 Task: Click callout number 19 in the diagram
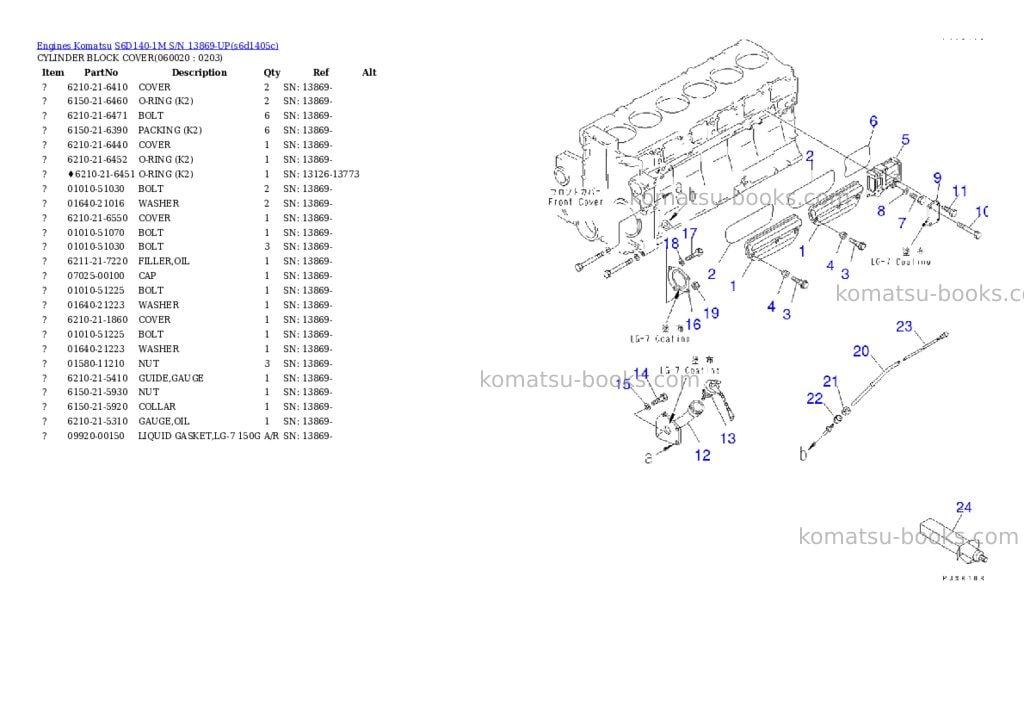[711, 314]
